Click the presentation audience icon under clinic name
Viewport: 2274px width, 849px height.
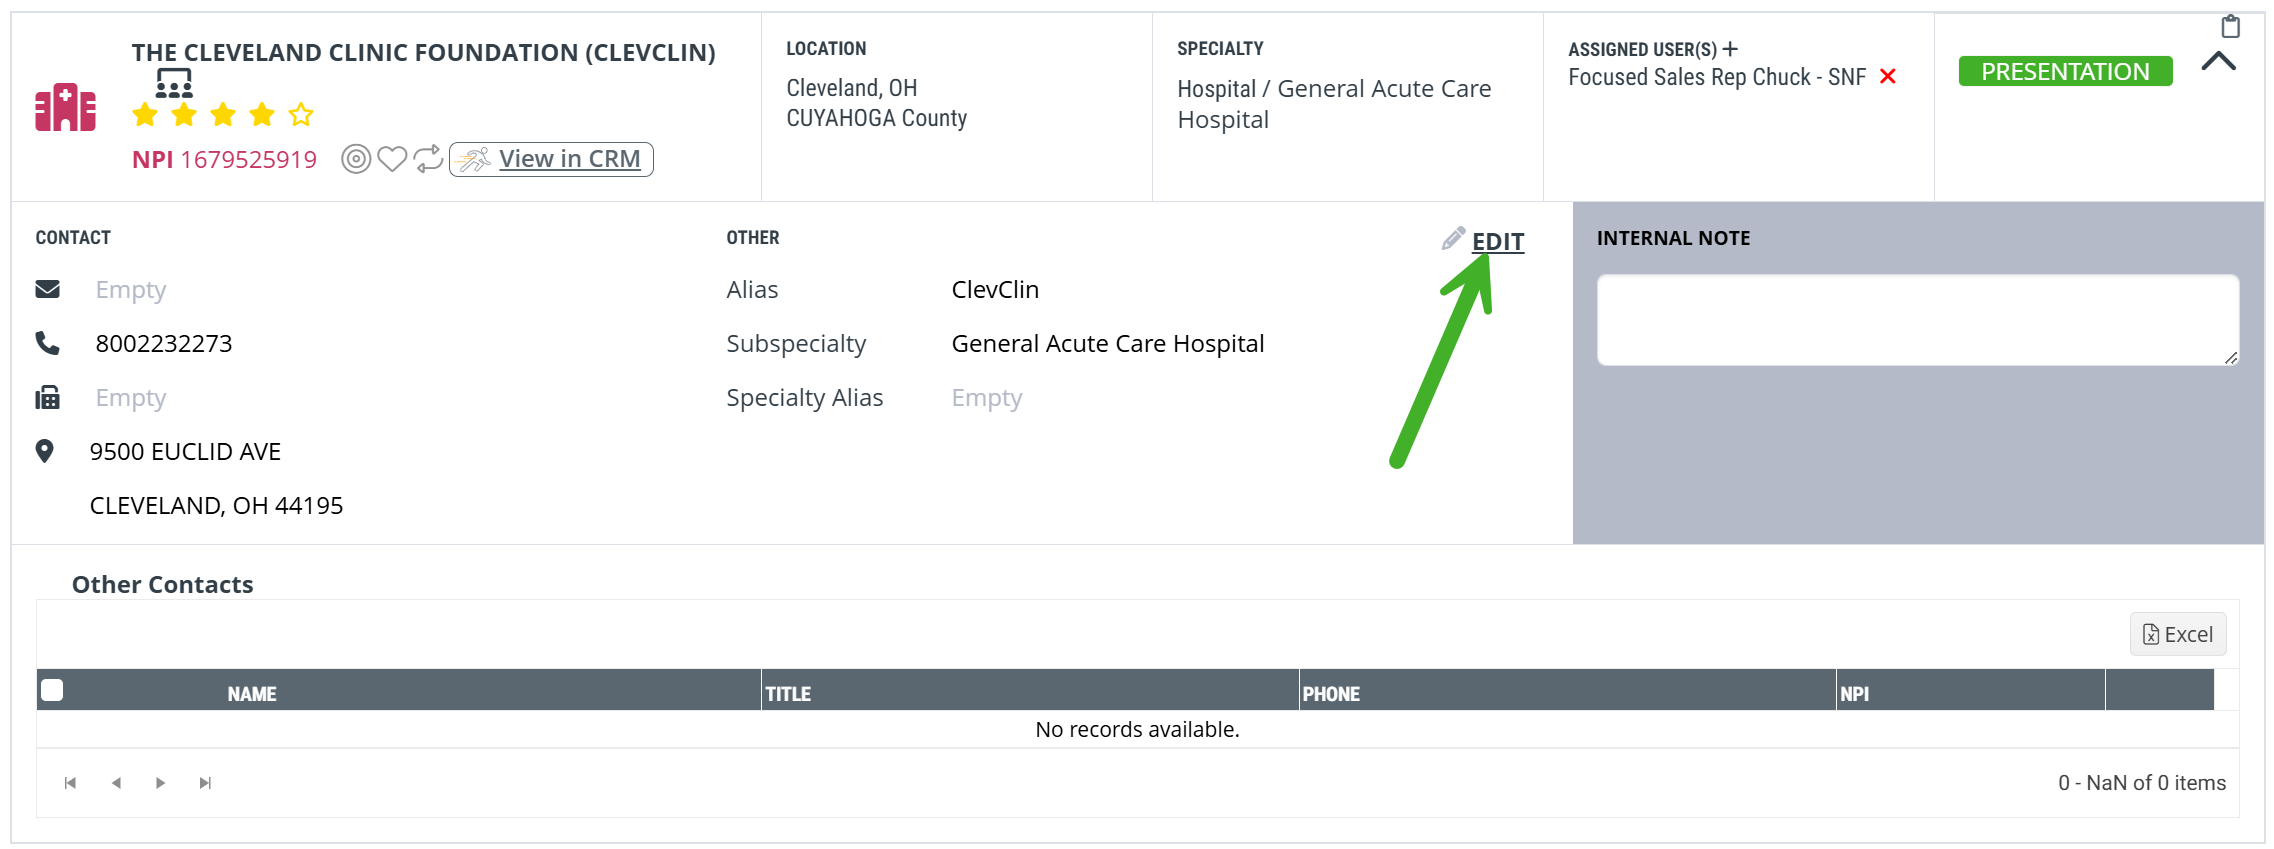(x=174, y=83)
